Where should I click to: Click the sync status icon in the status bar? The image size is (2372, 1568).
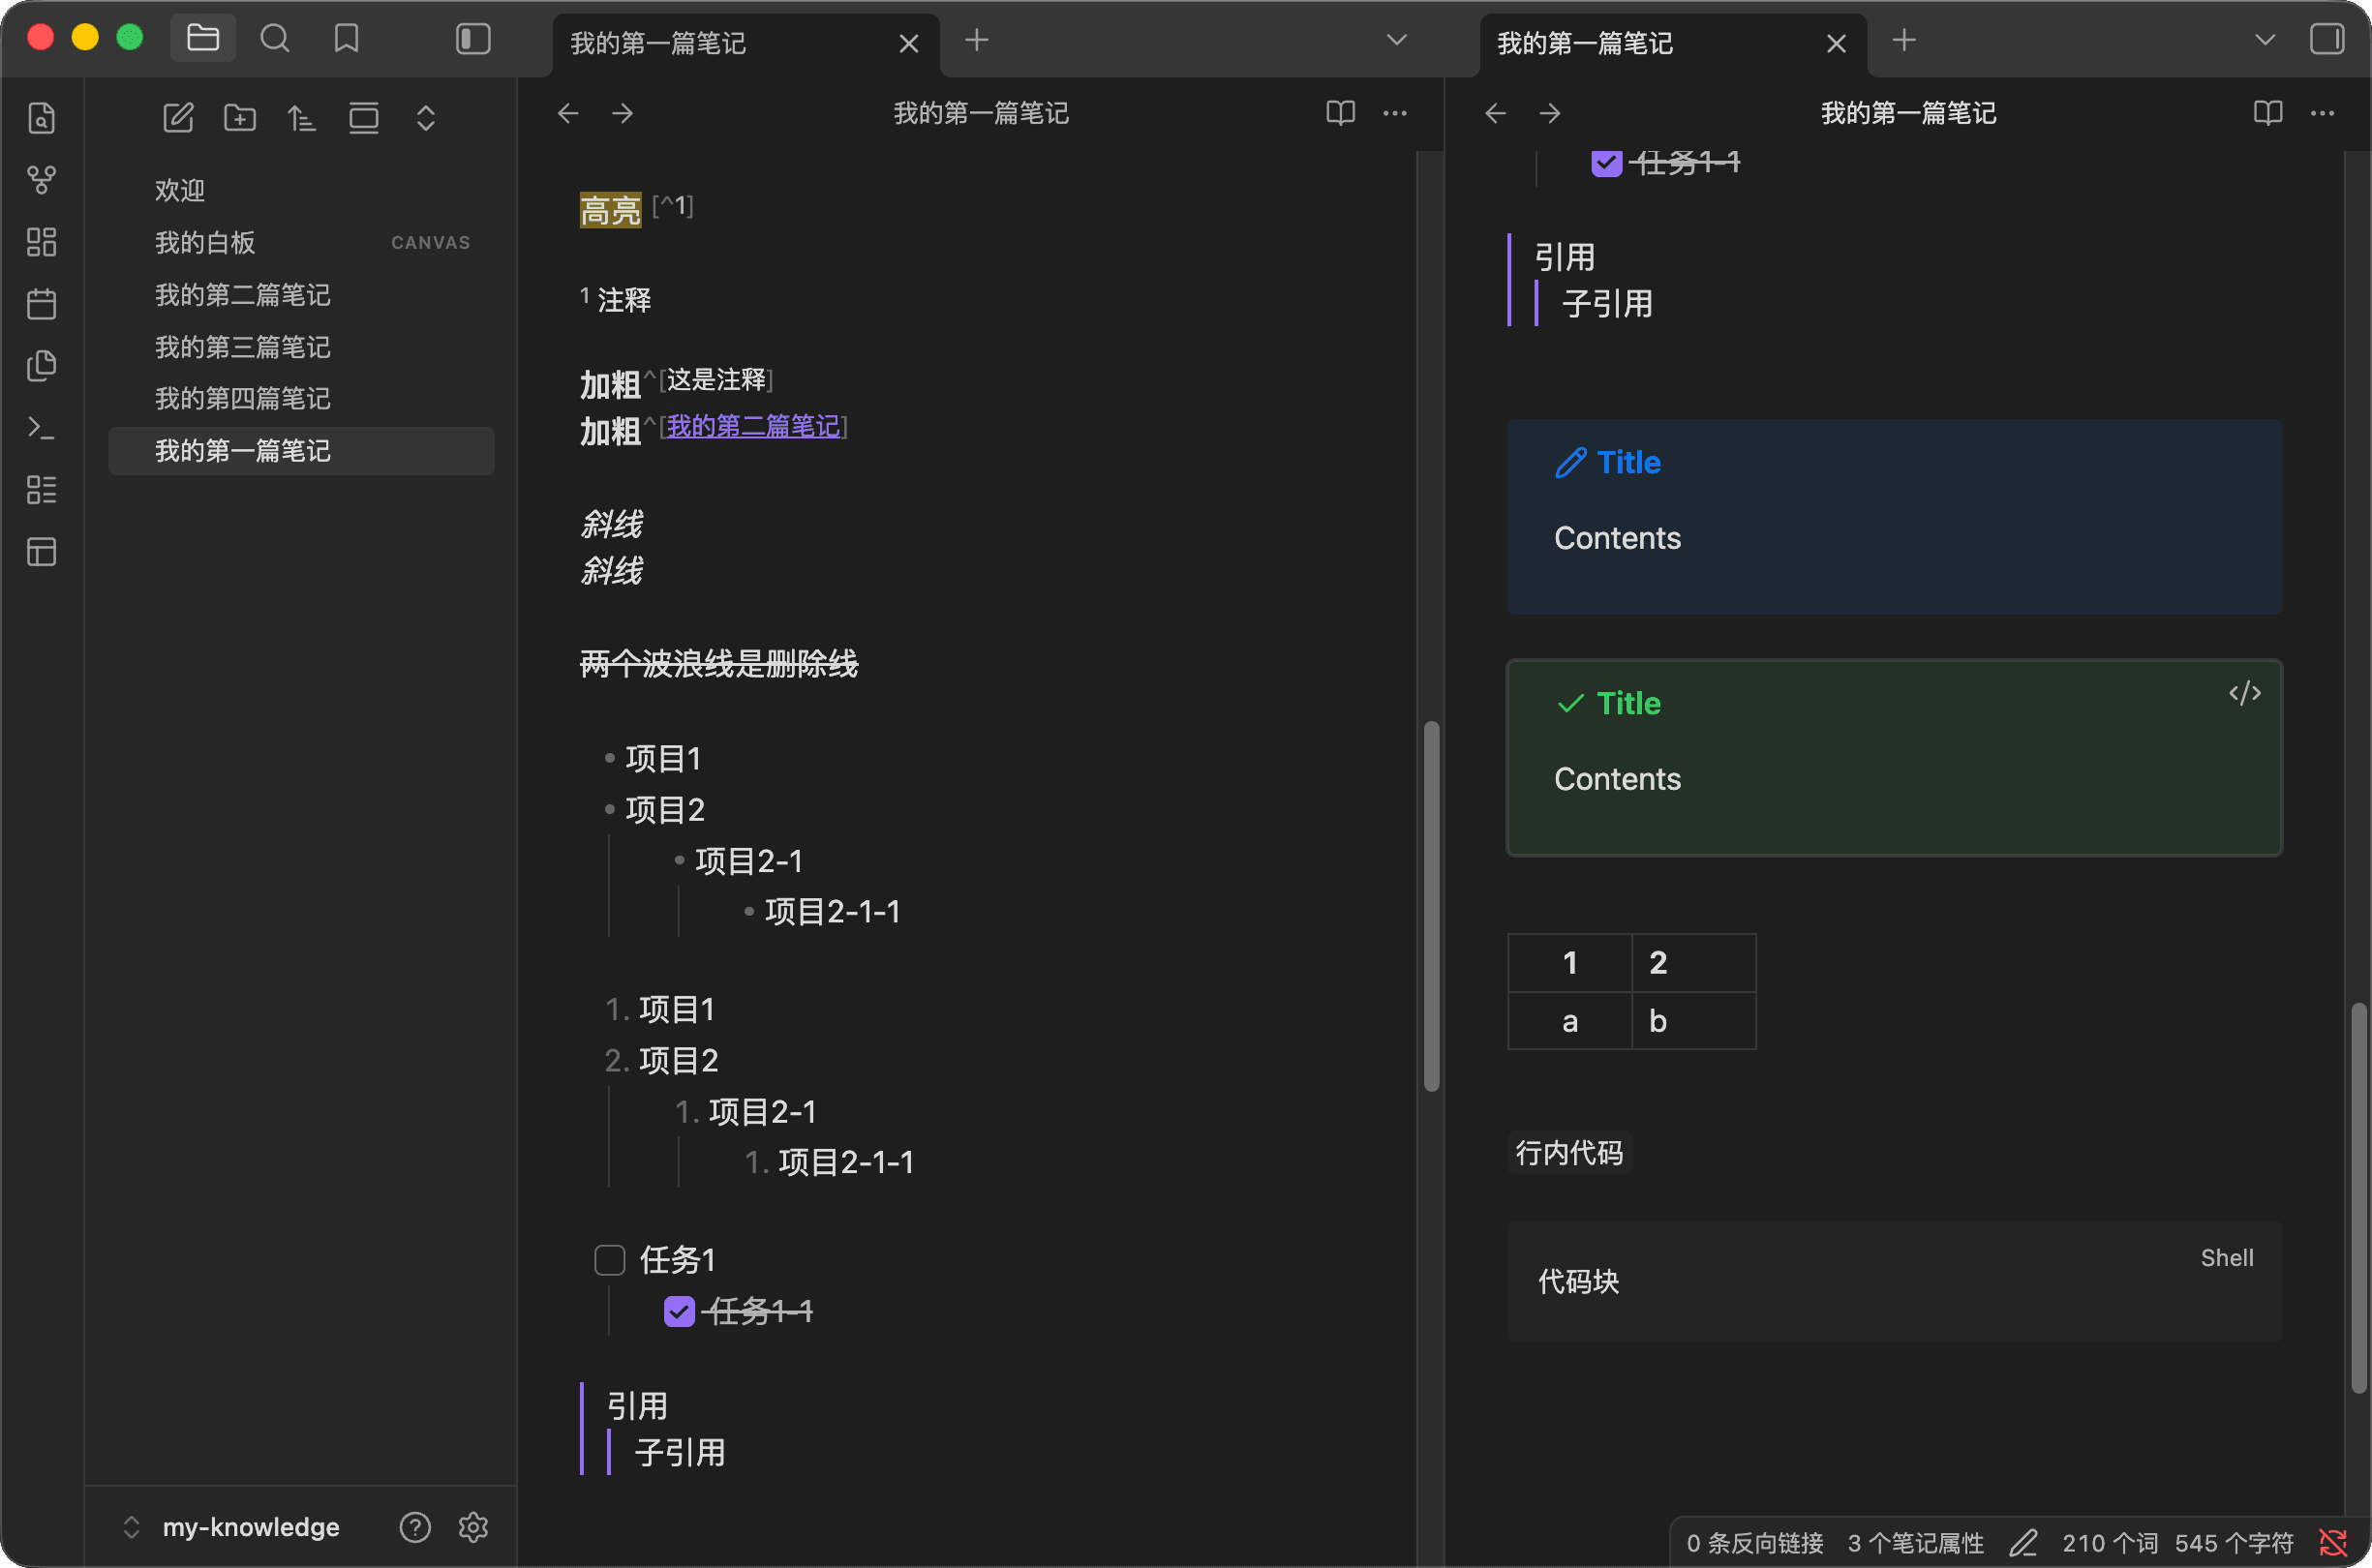point(2332,1542)
